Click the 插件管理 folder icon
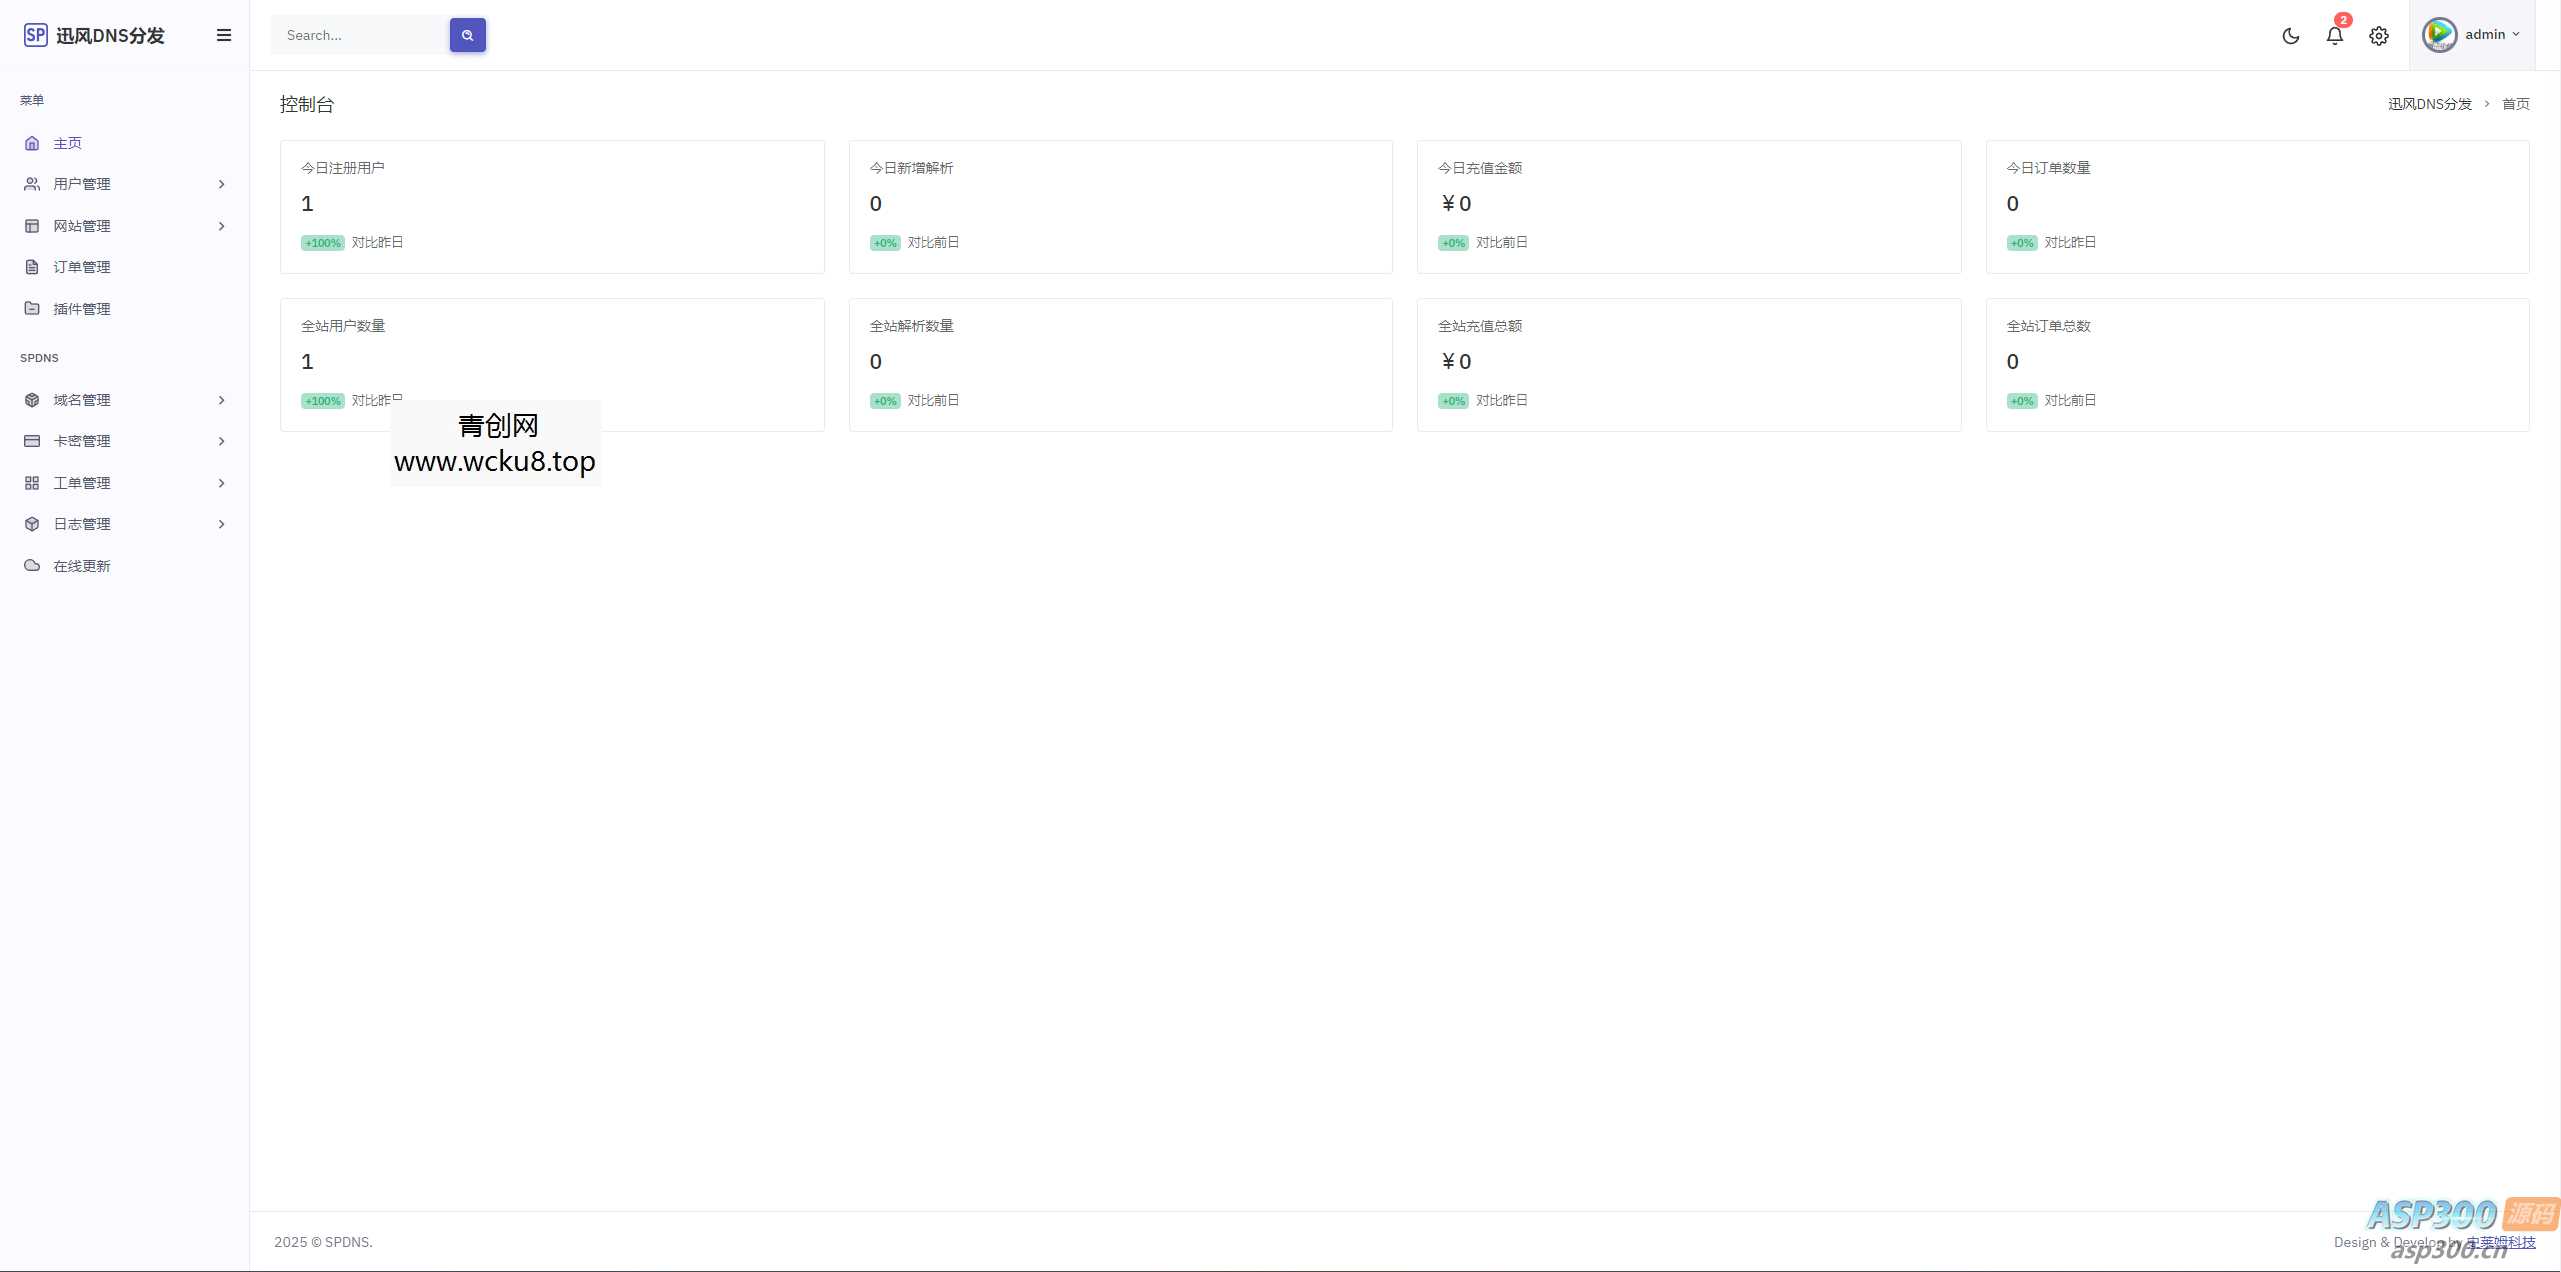The image size is (2561, 1272). point(32,308)
